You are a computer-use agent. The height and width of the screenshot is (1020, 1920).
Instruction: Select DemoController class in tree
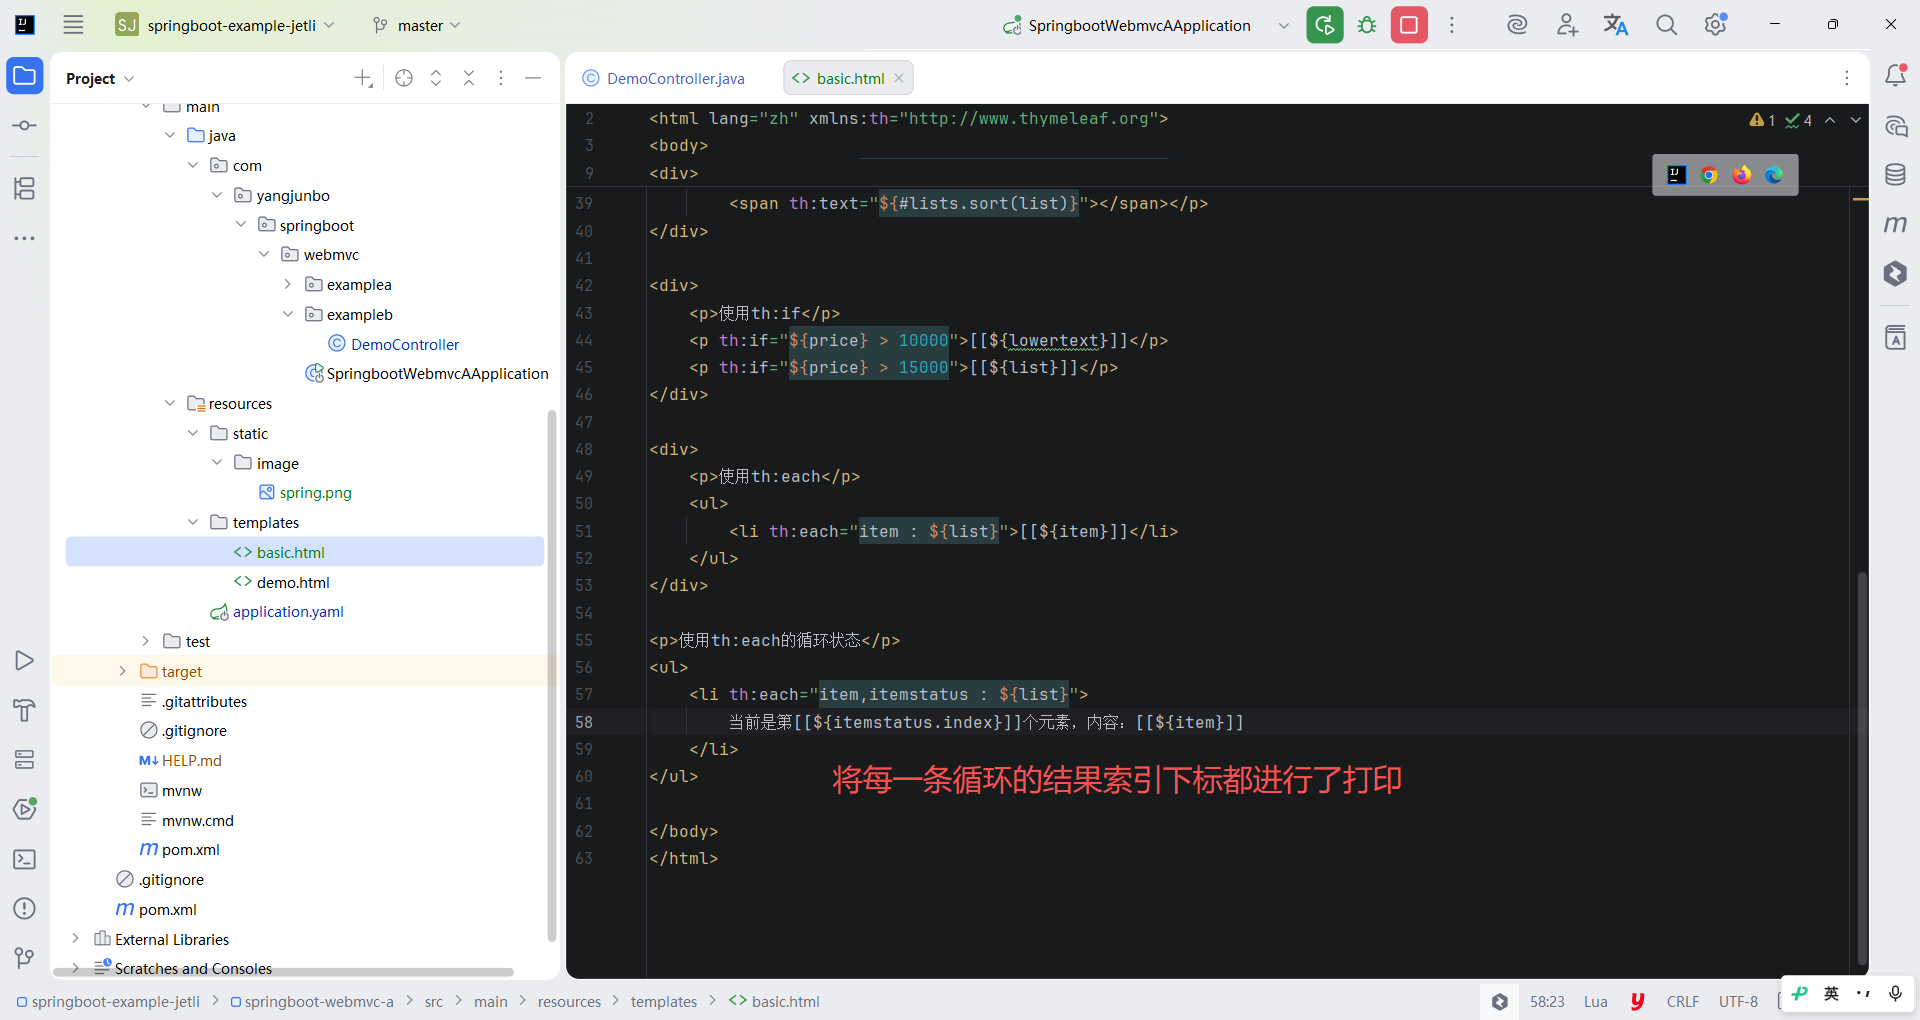pyautogui.click(x=405, y=344)
